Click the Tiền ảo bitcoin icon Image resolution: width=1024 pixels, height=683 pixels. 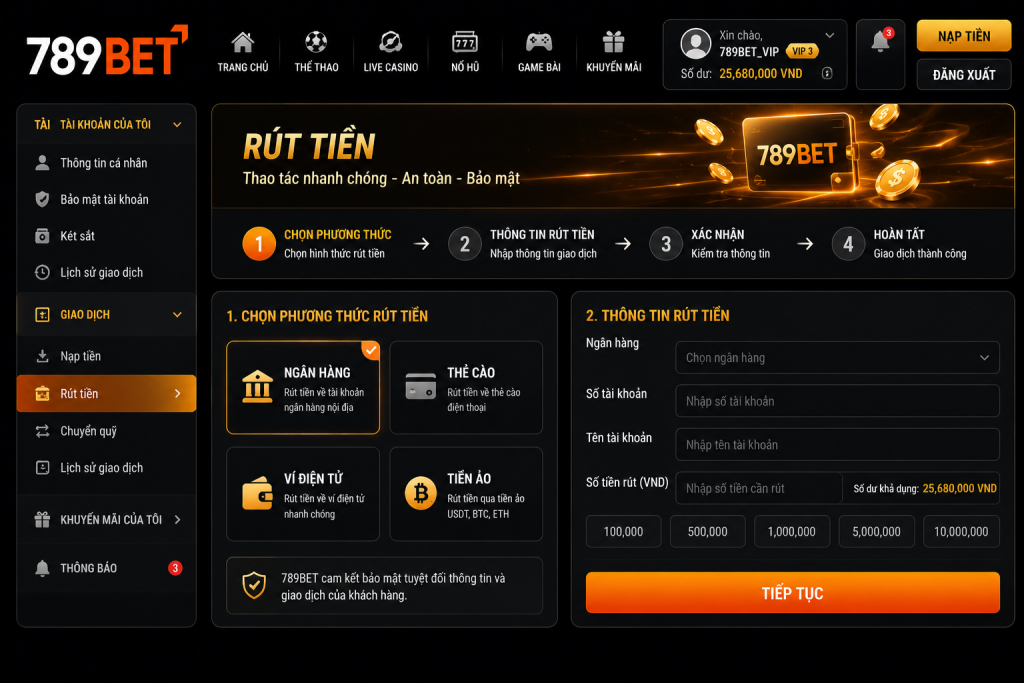tap(421, 493)
